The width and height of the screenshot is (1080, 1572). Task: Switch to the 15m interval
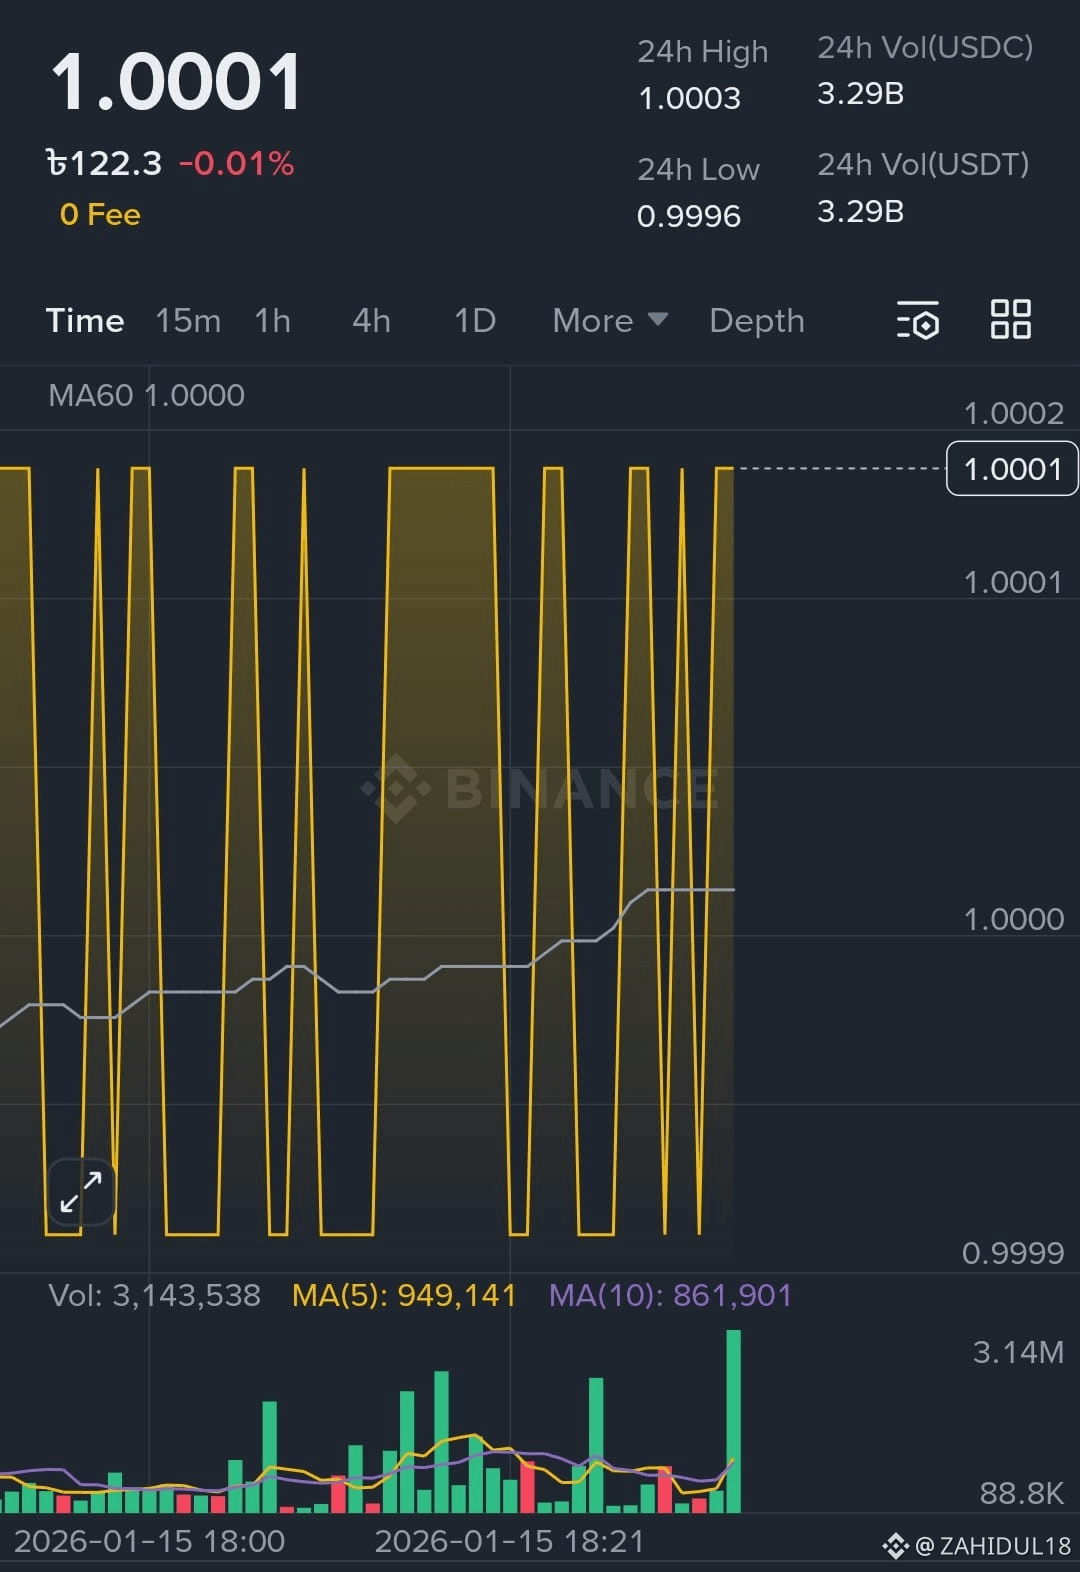click(188, 321)
